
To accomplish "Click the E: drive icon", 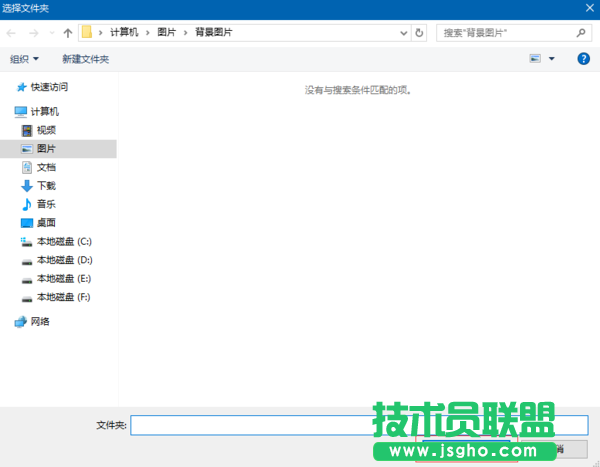I will [x=27, y=281].
